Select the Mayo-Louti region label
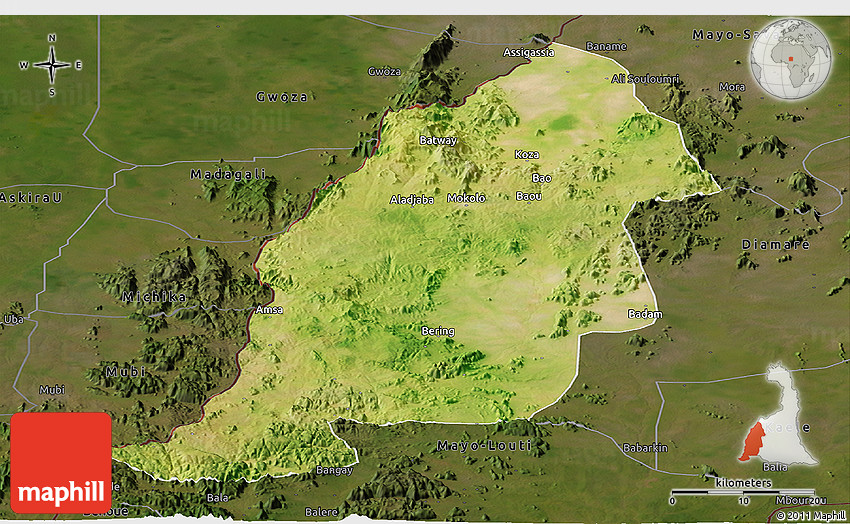This screenshot has height=524, width=850. 477,444
